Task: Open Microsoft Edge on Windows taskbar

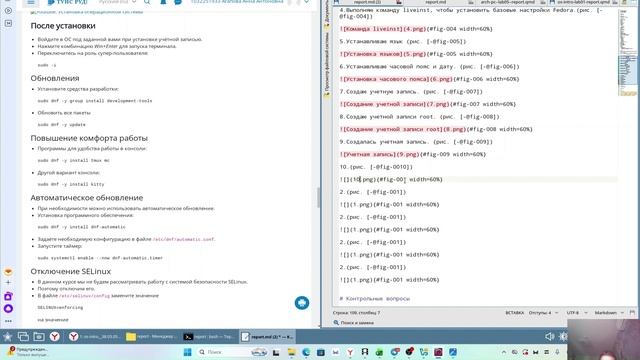Action: pyautogui.click(x=306, y=352)
